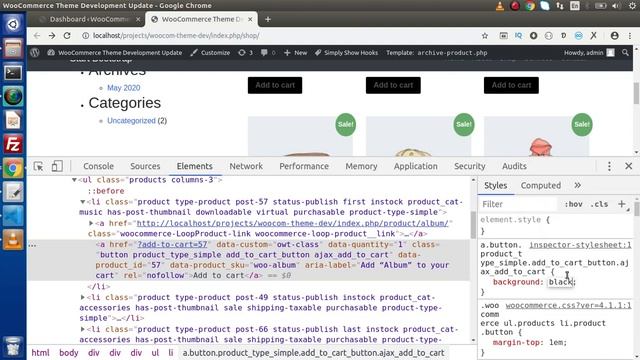
Task: Open the Audits tab
Action: tap(514, 166)
